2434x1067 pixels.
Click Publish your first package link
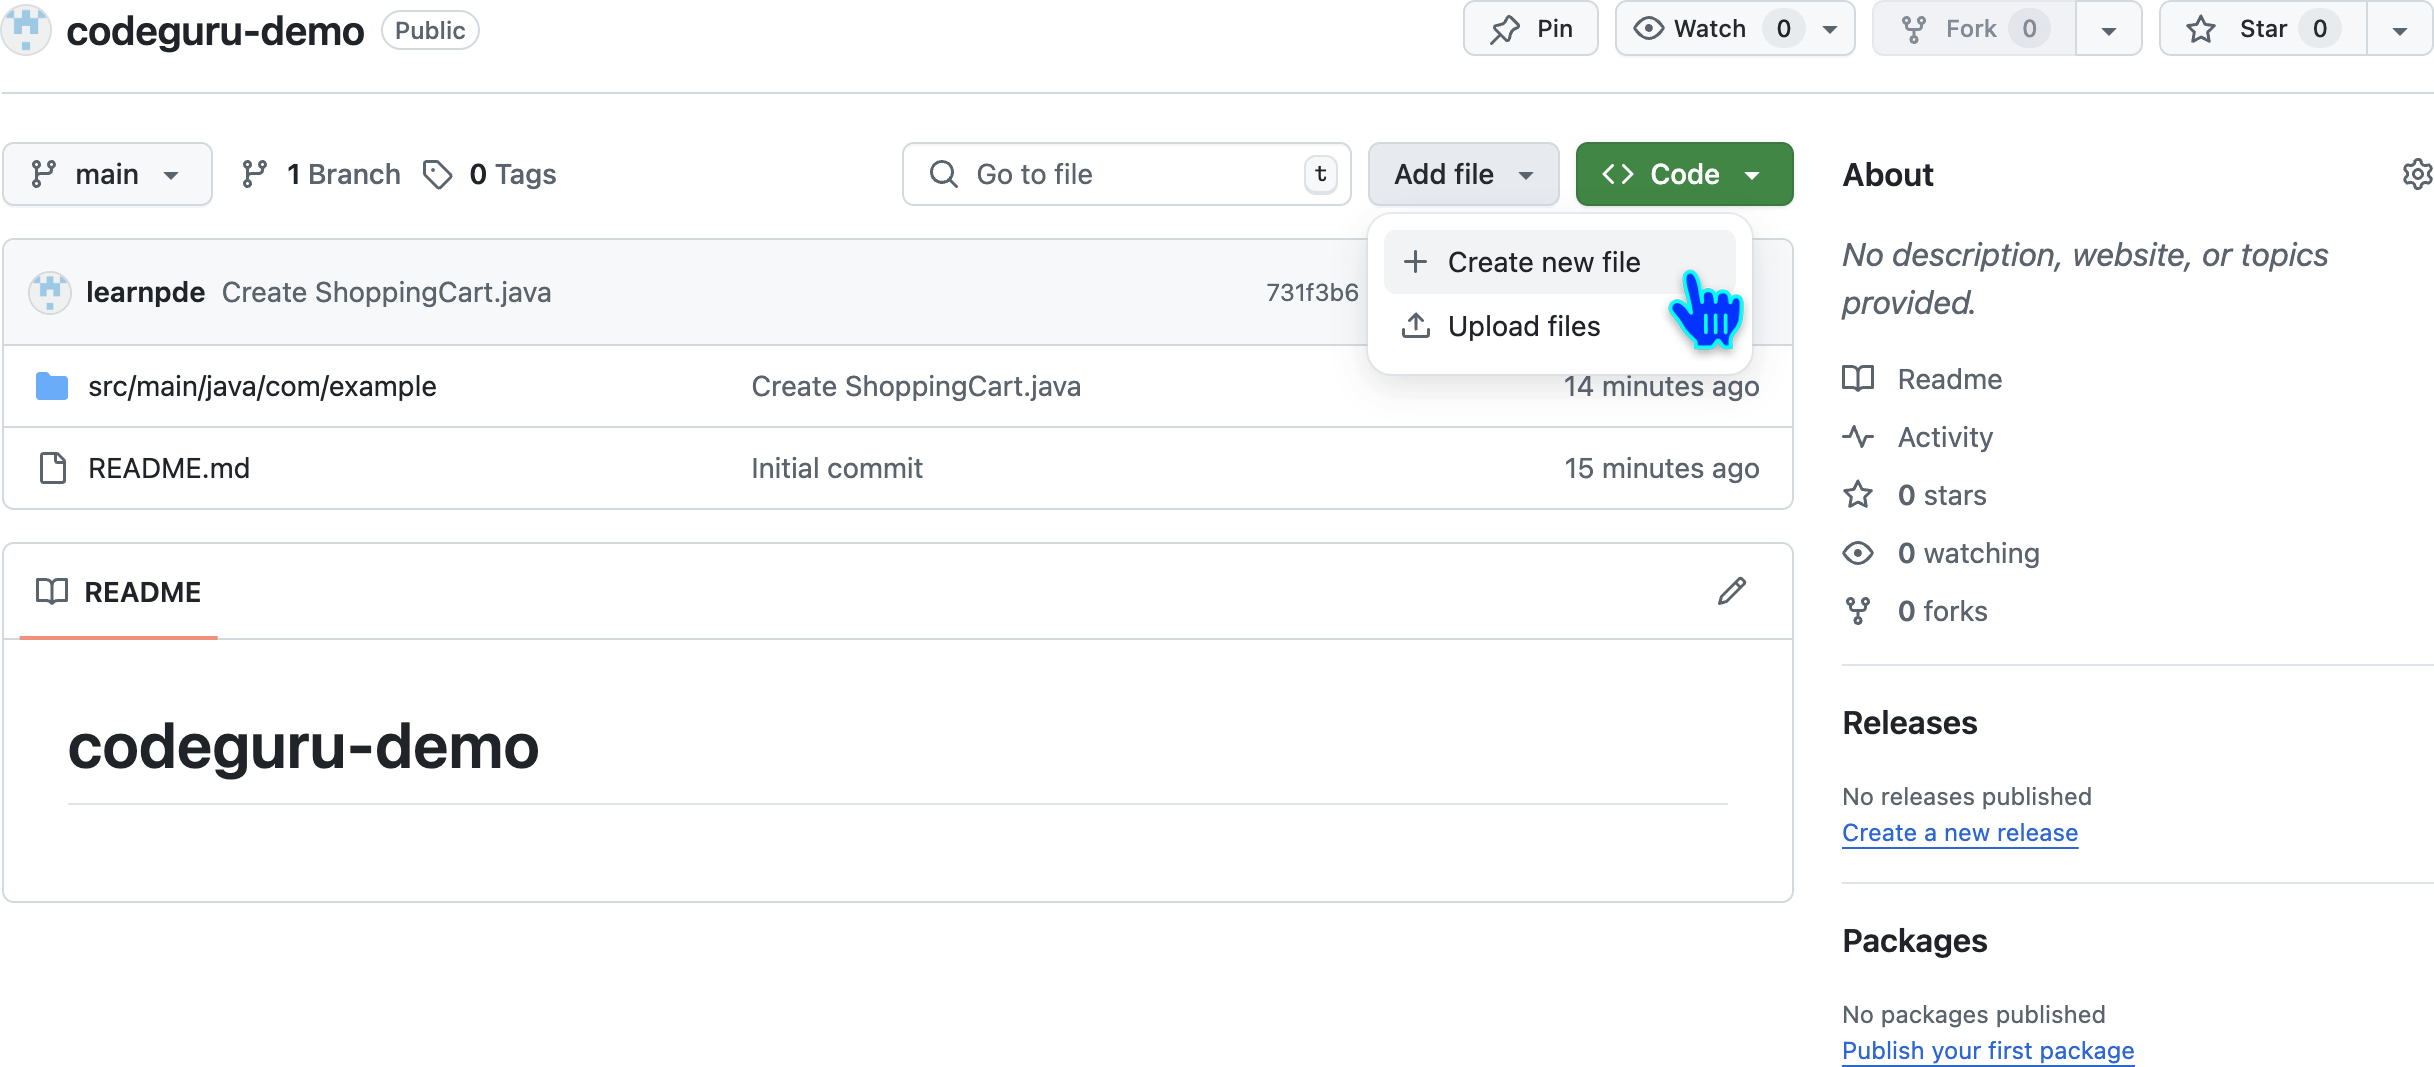pos(1988,1050)
